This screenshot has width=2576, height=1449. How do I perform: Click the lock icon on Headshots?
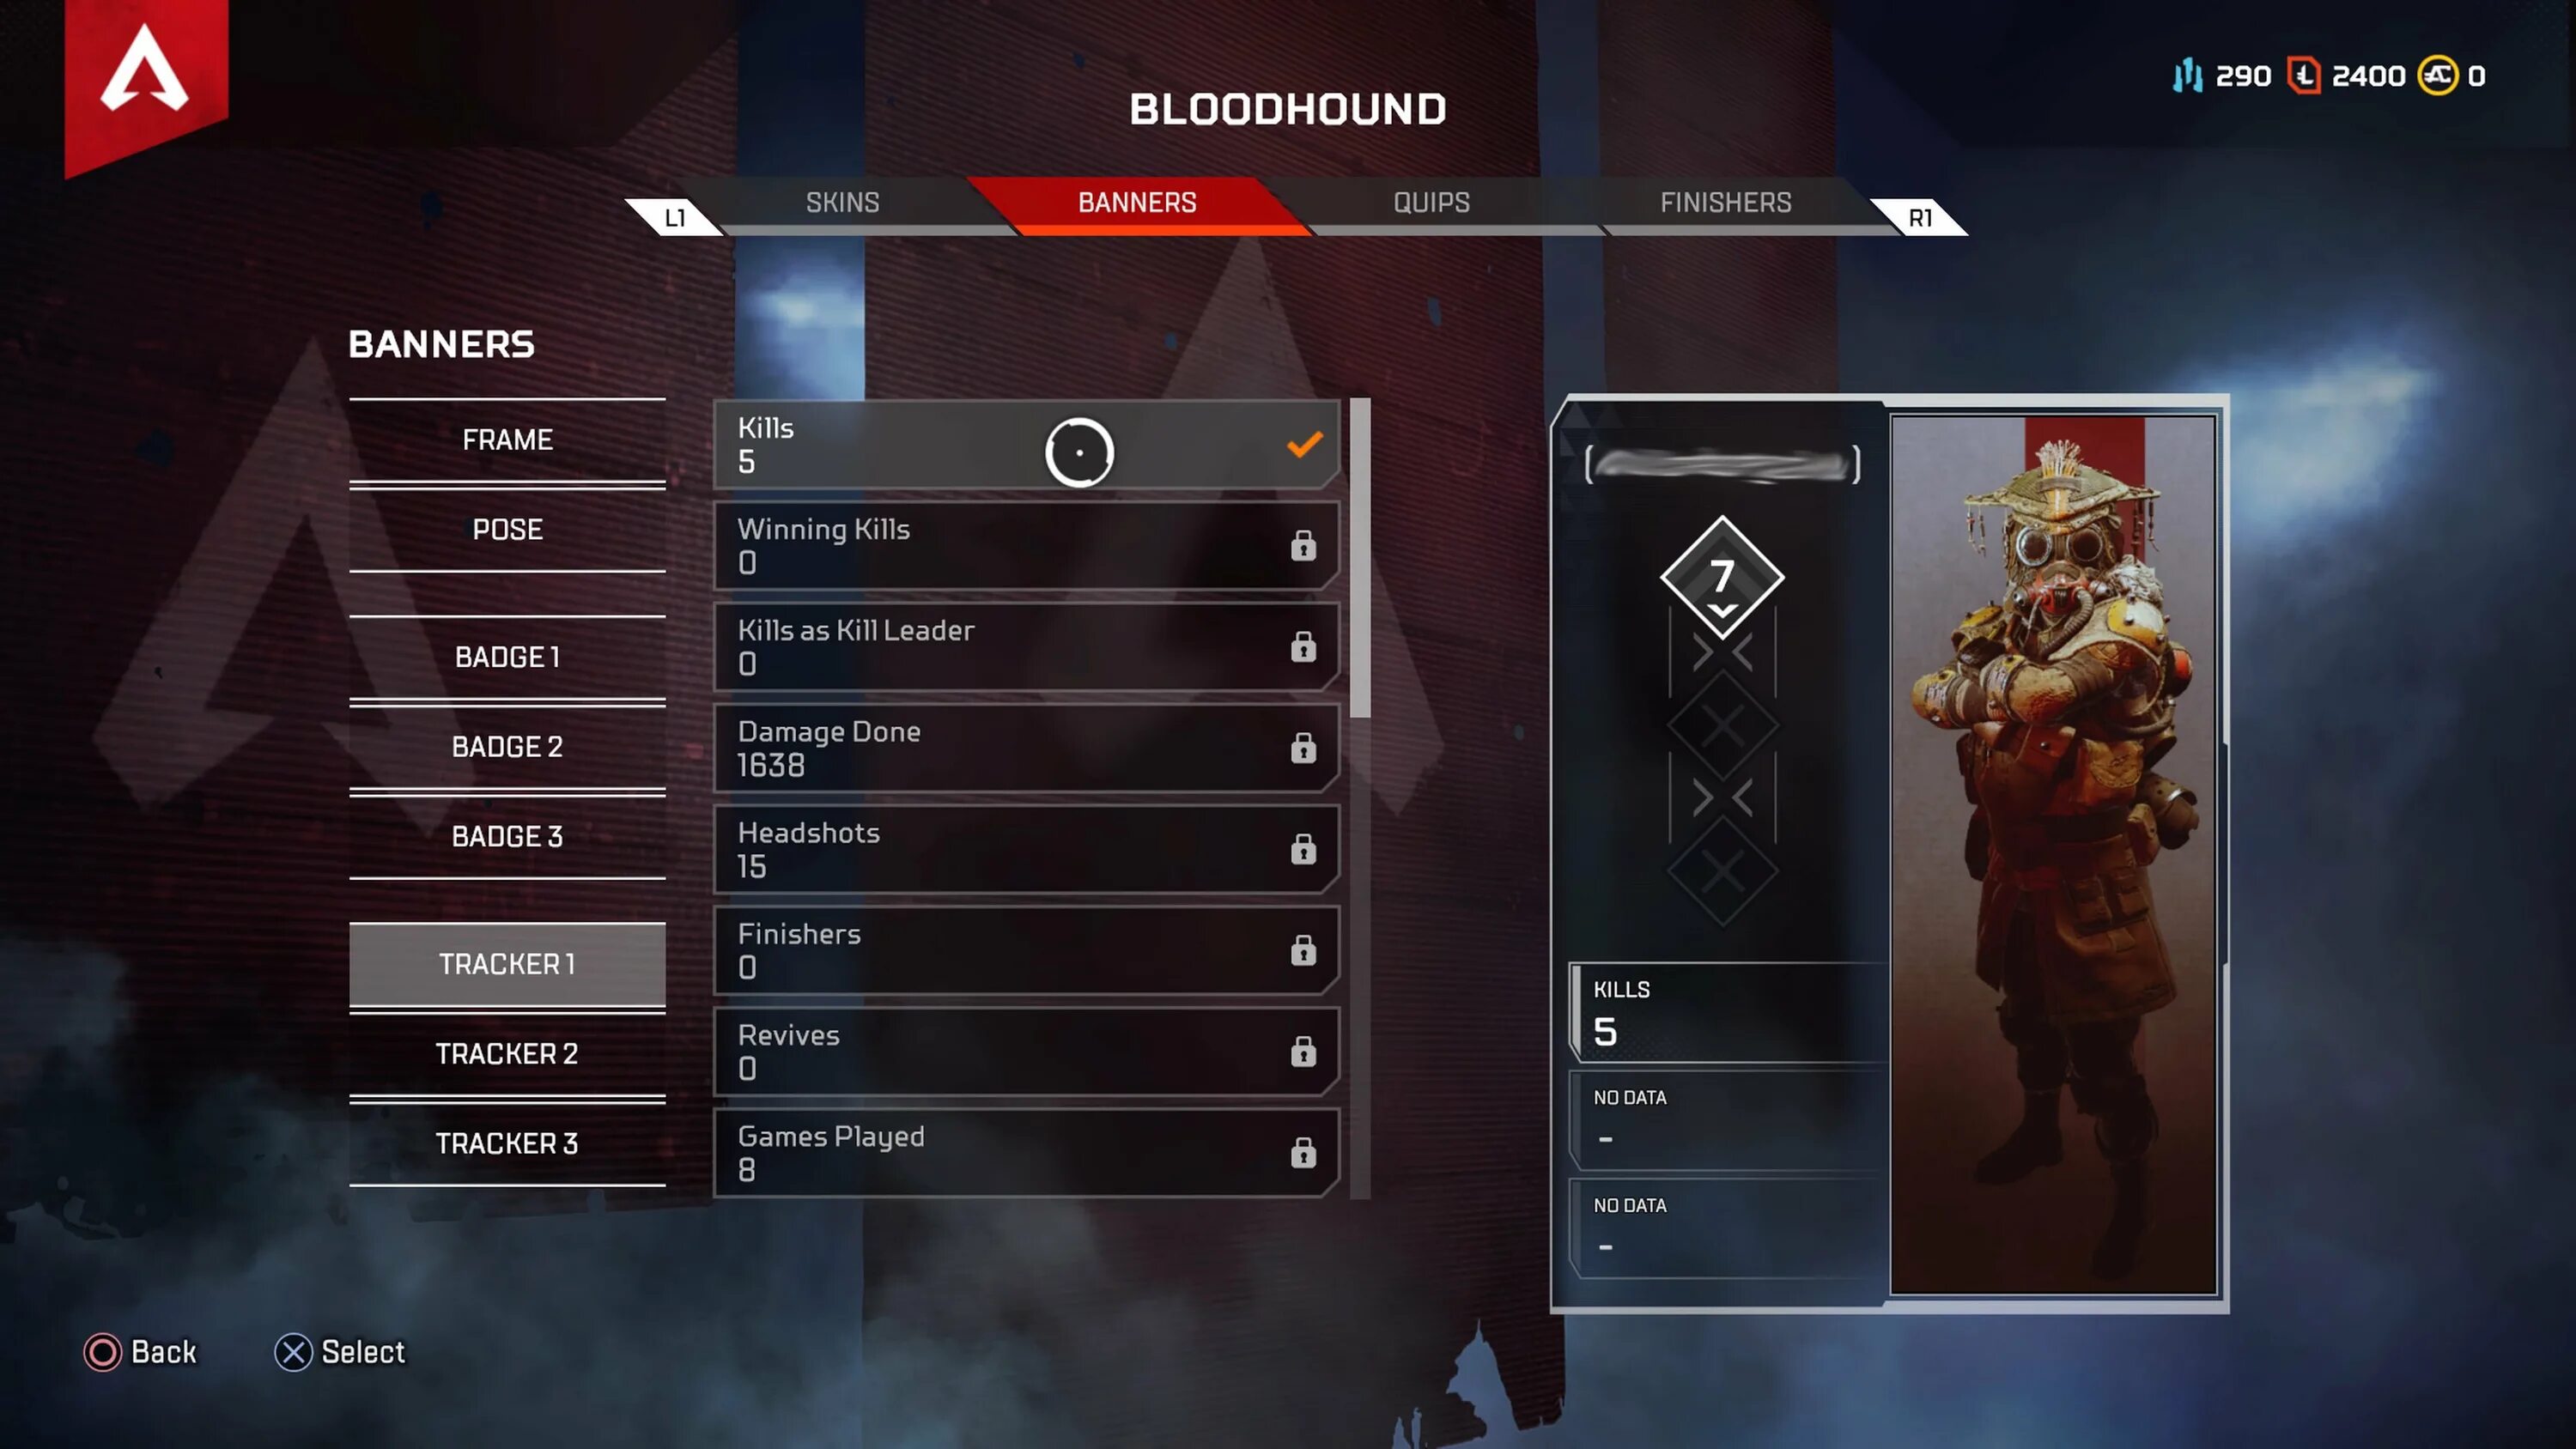tap(1306, 849)
